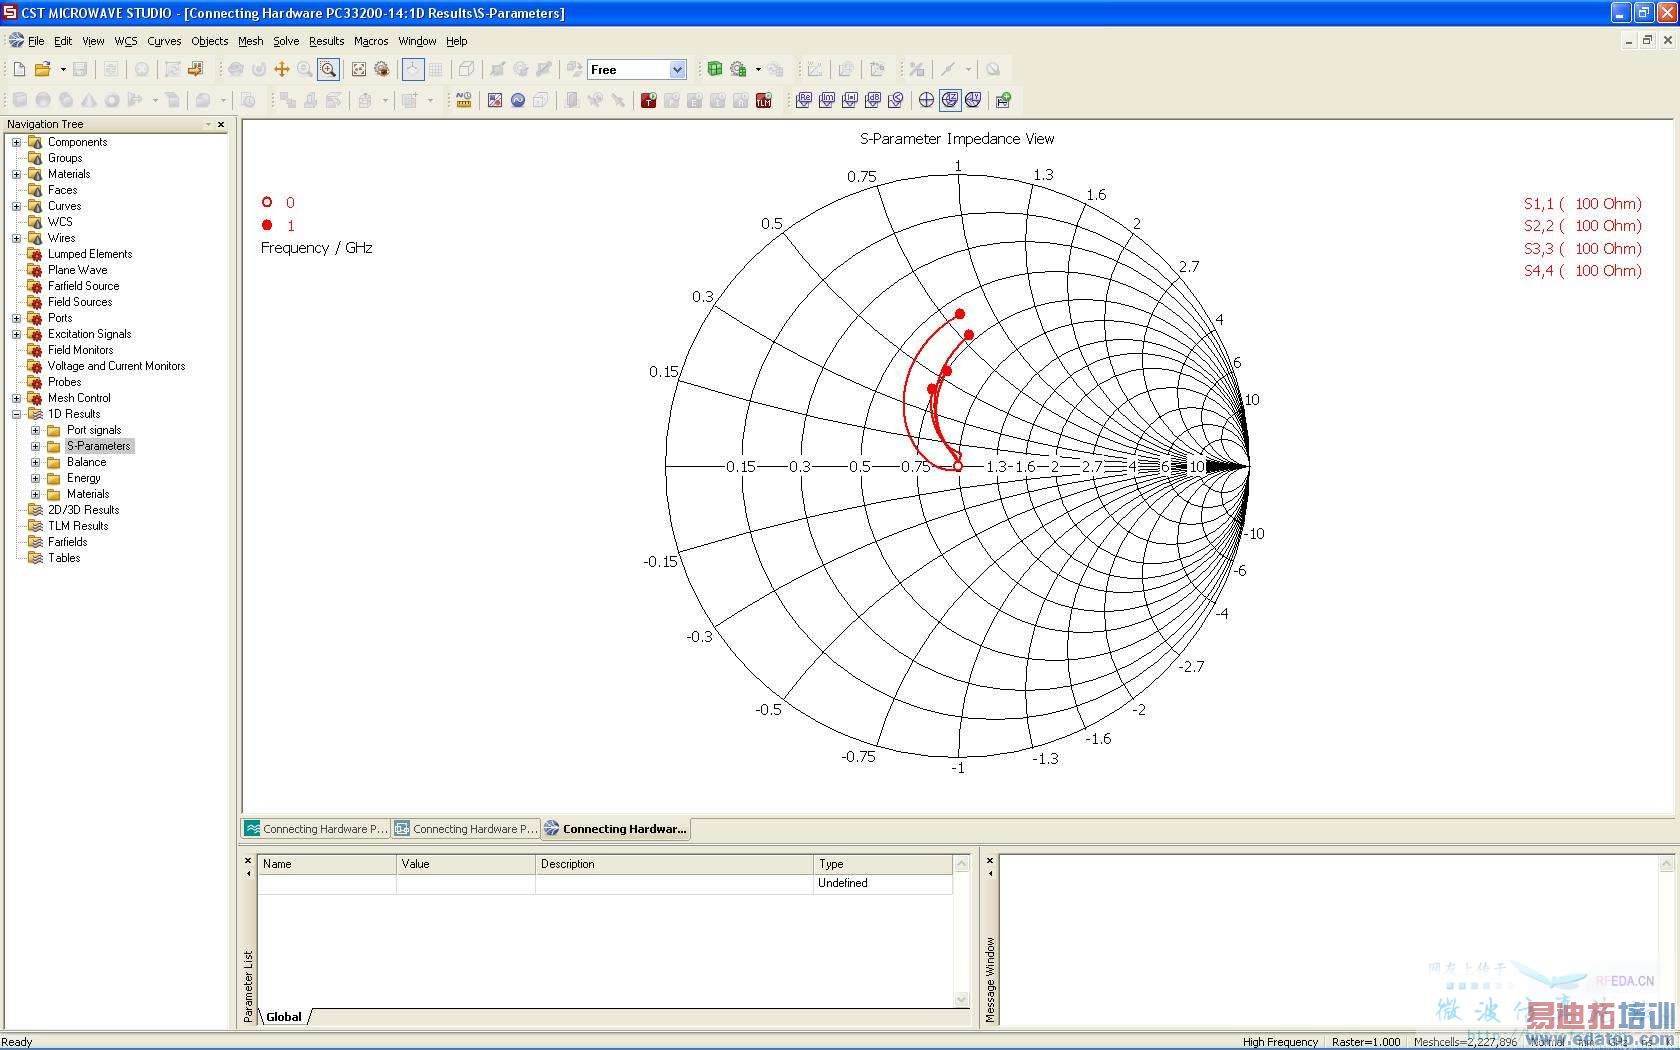Open the File menu
This screenshot has width=1680, height=1050.
point(36,41)
